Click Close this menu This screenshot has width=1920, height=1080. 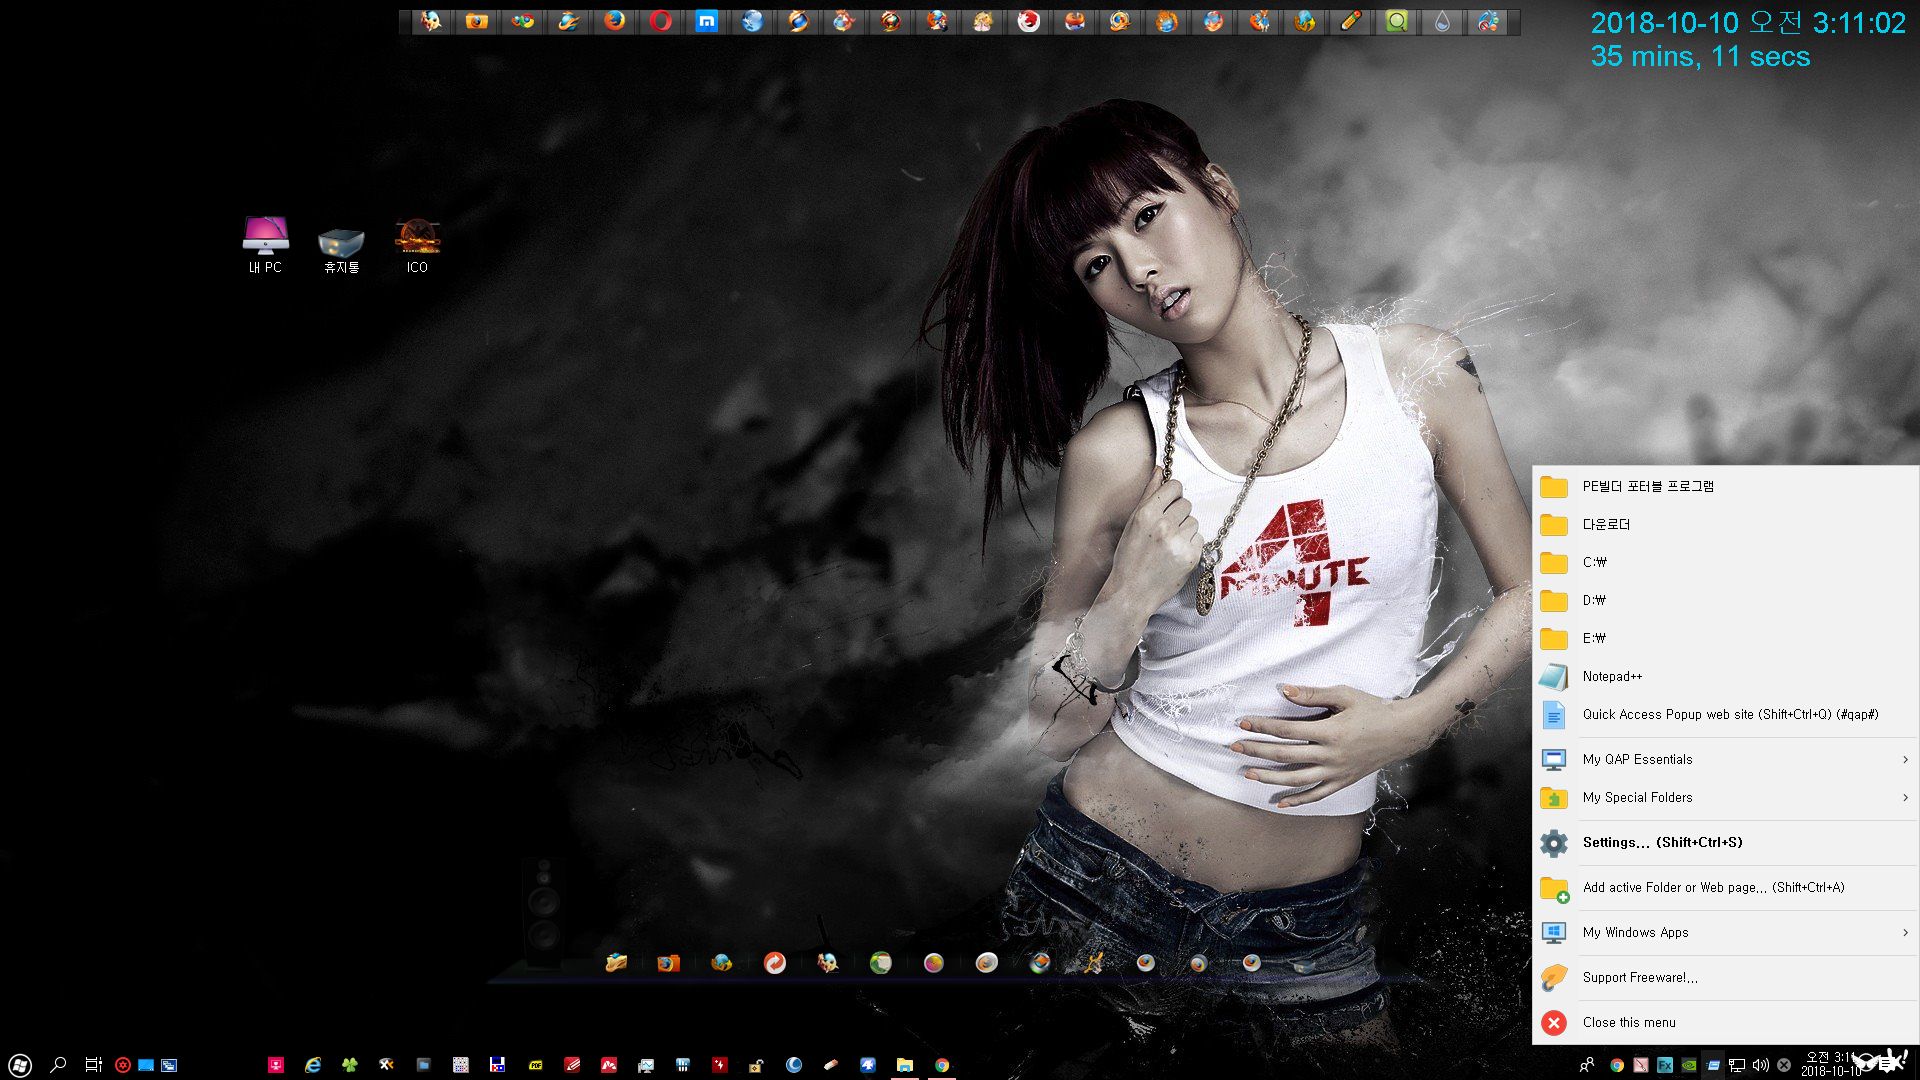tap(1725, 1022)
